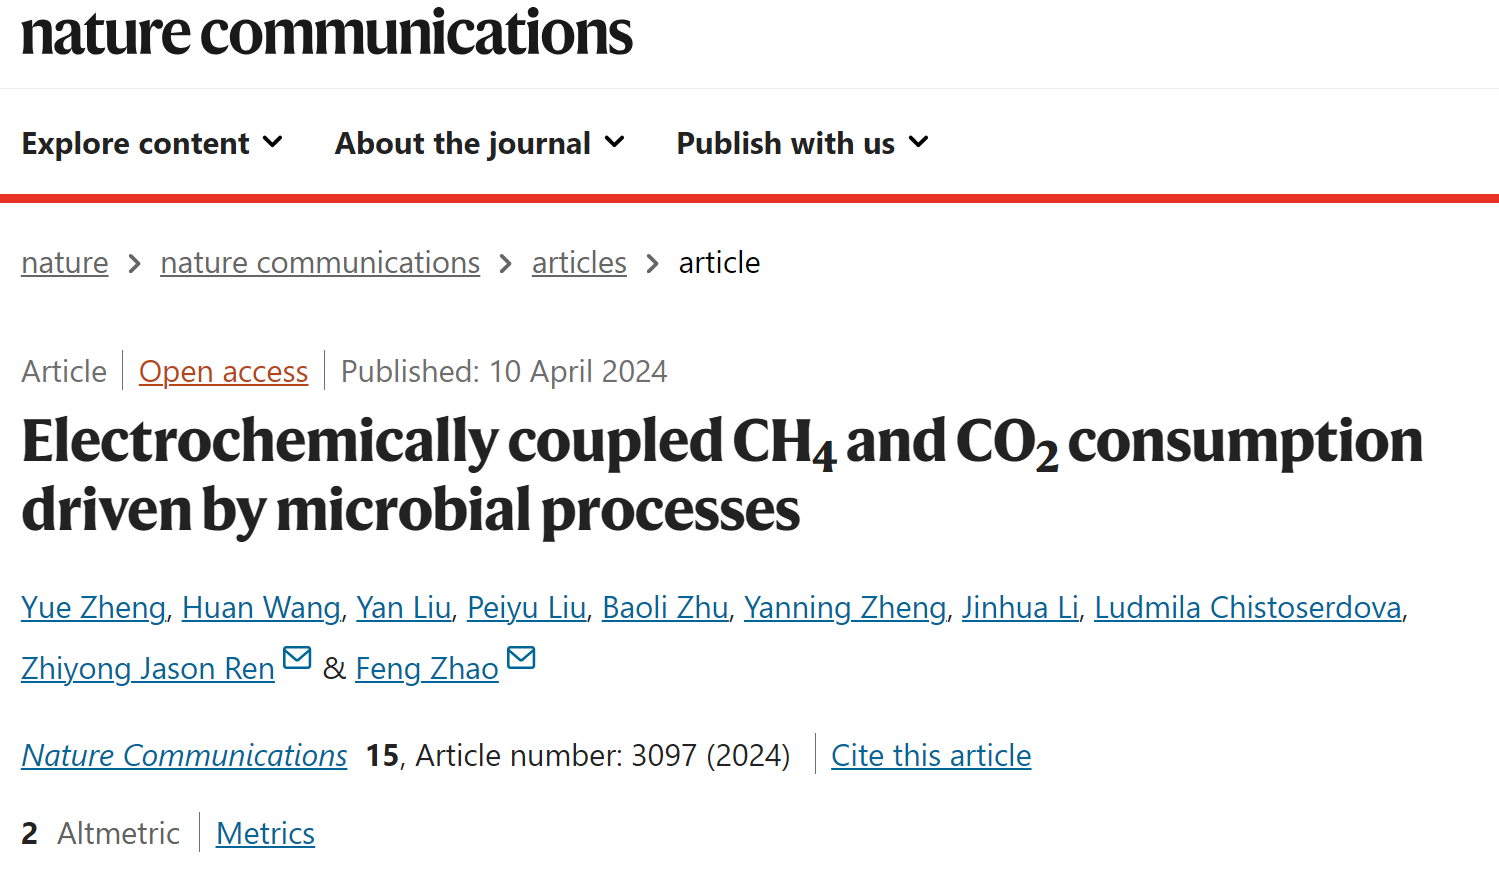
Task: Go to the nature breadcrumb link
Action: 65,262
